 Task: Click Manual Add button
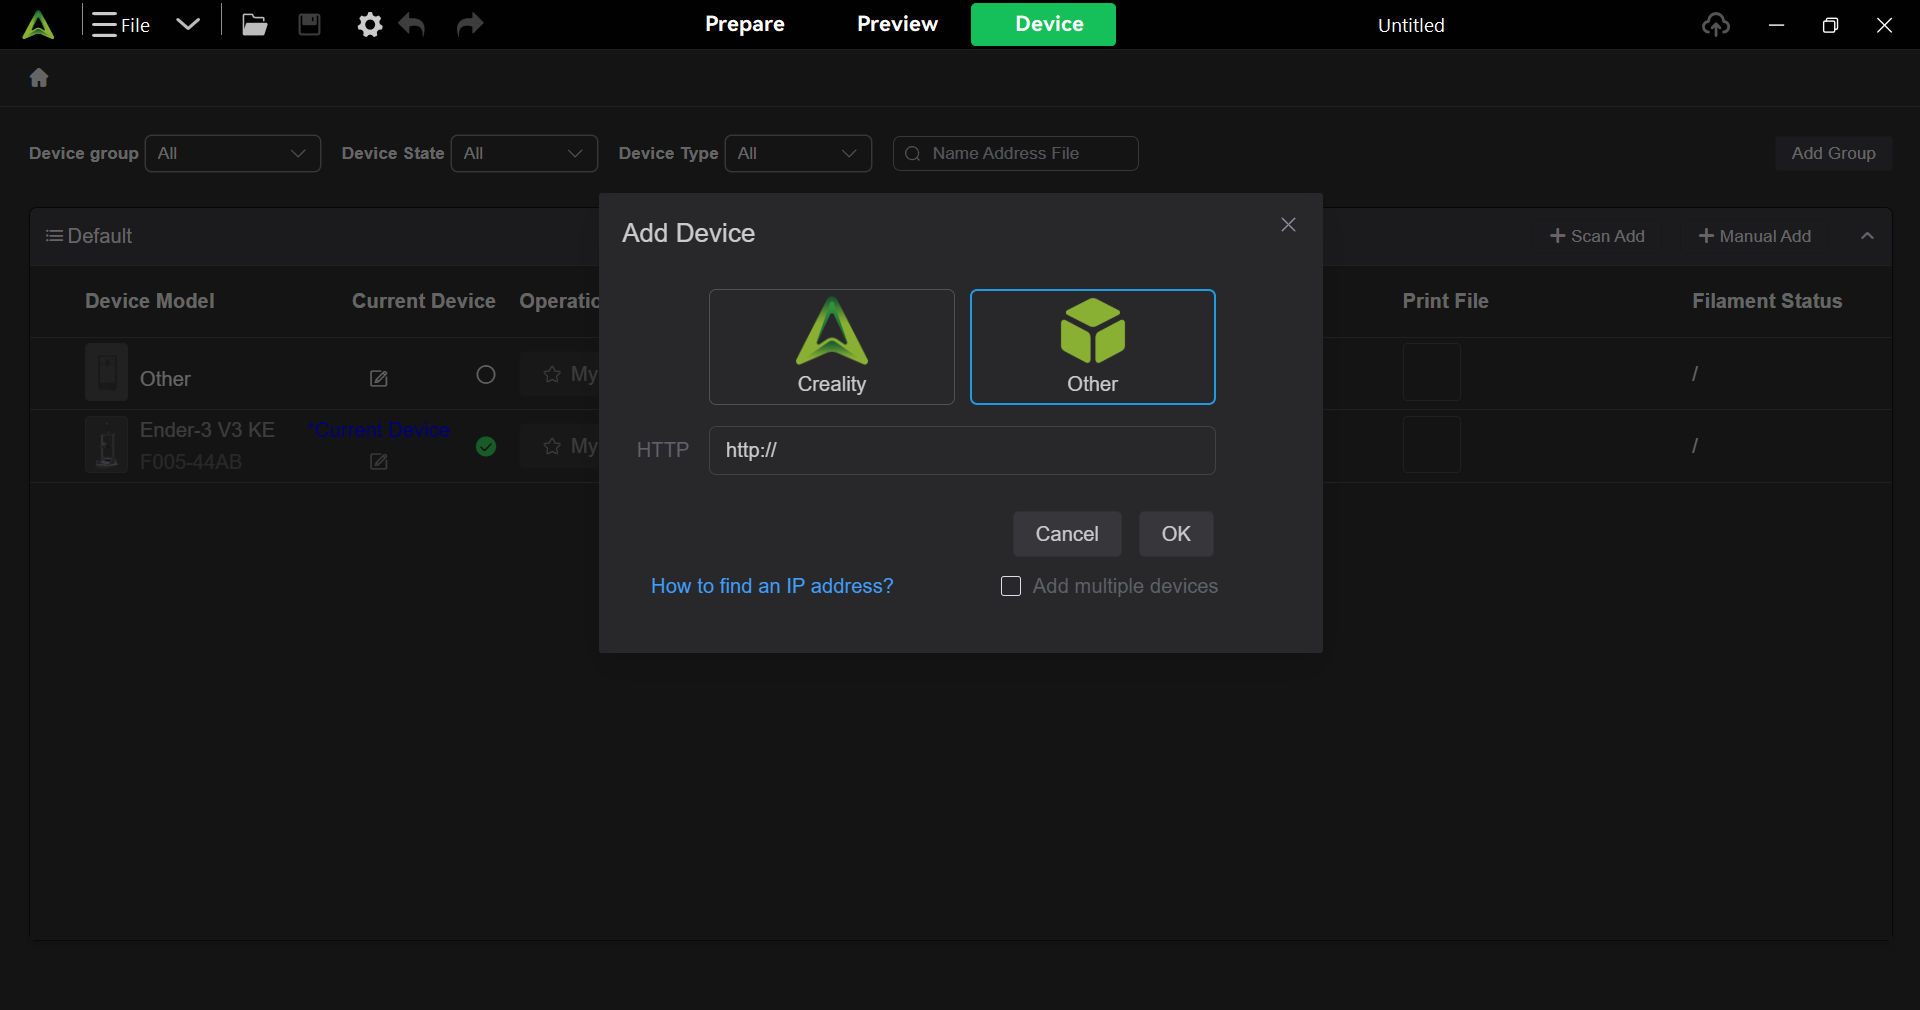click(1755, 236)
